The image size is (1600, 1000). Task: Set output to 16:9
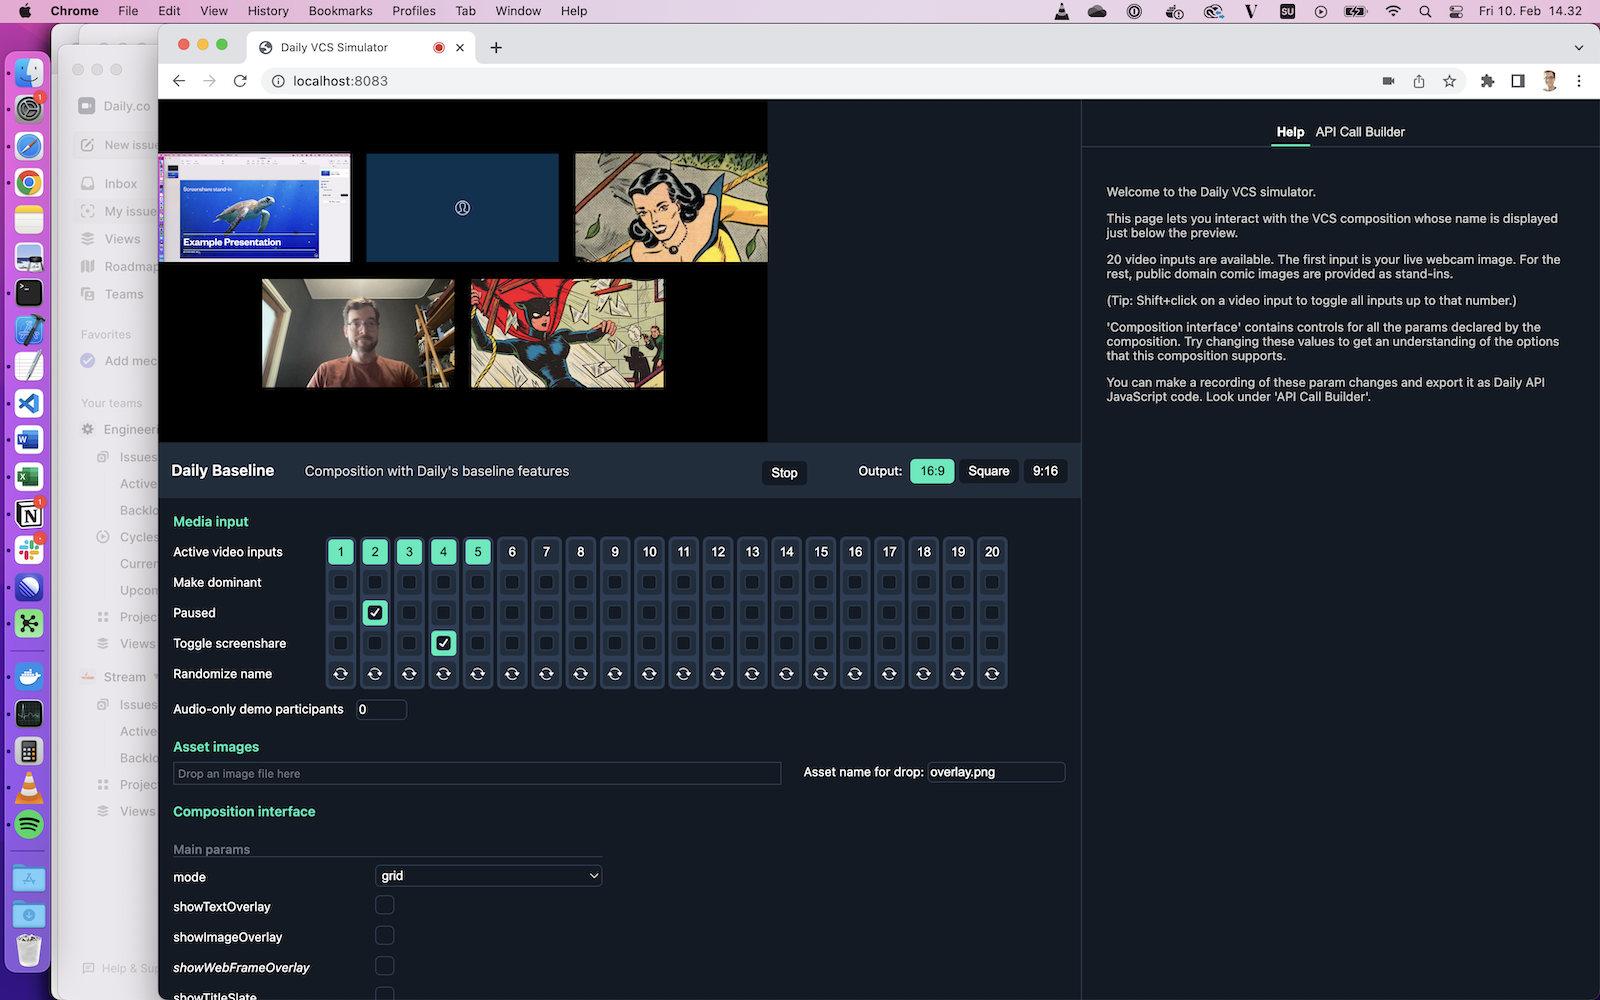click(x=932, y=471)
